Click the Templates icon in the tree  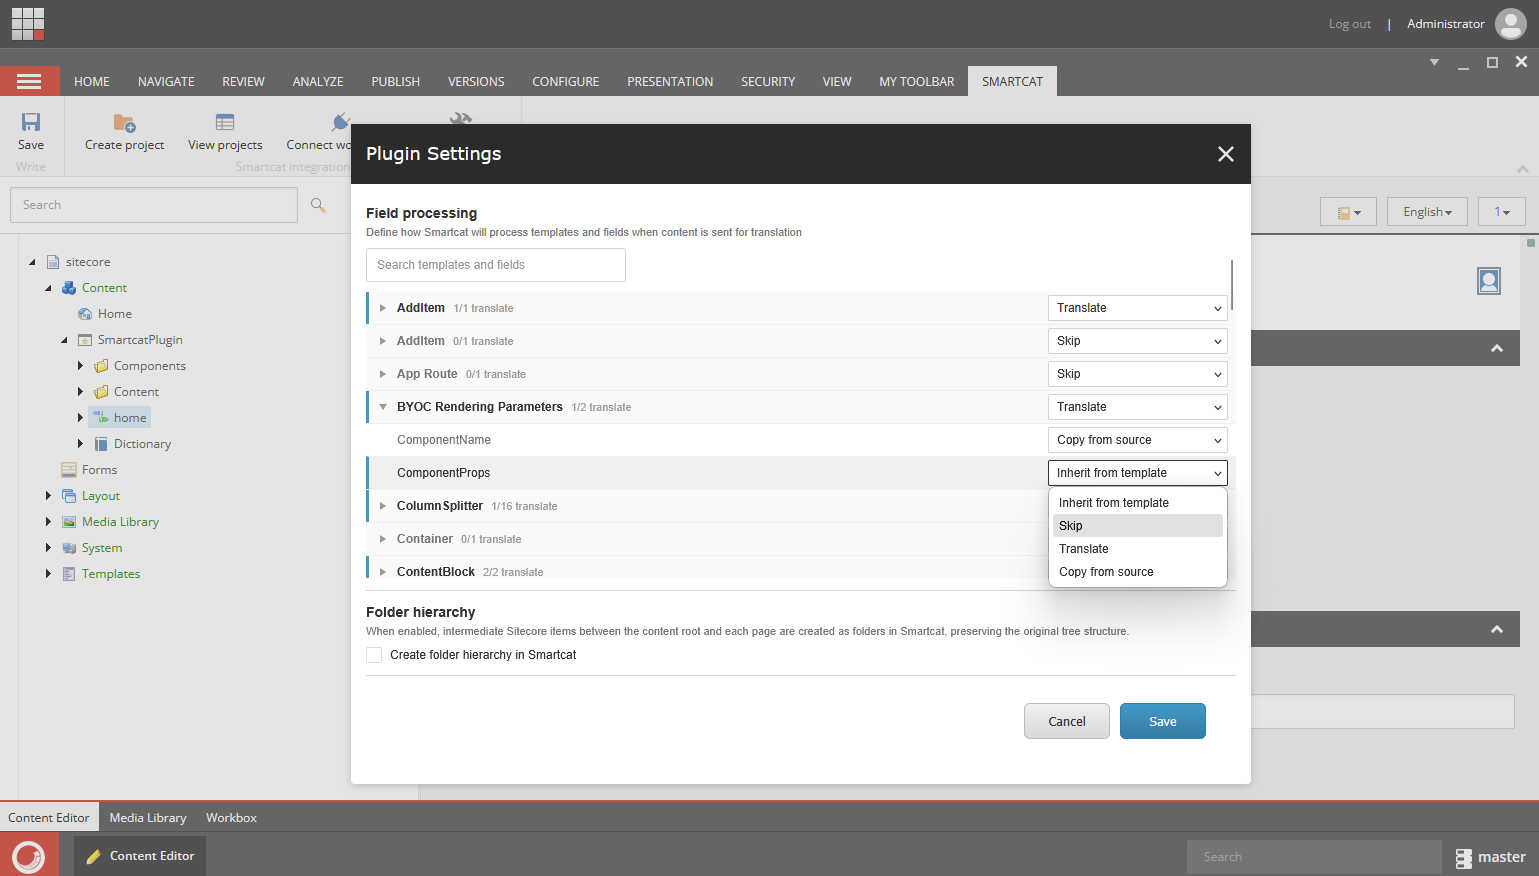point(69,574)
